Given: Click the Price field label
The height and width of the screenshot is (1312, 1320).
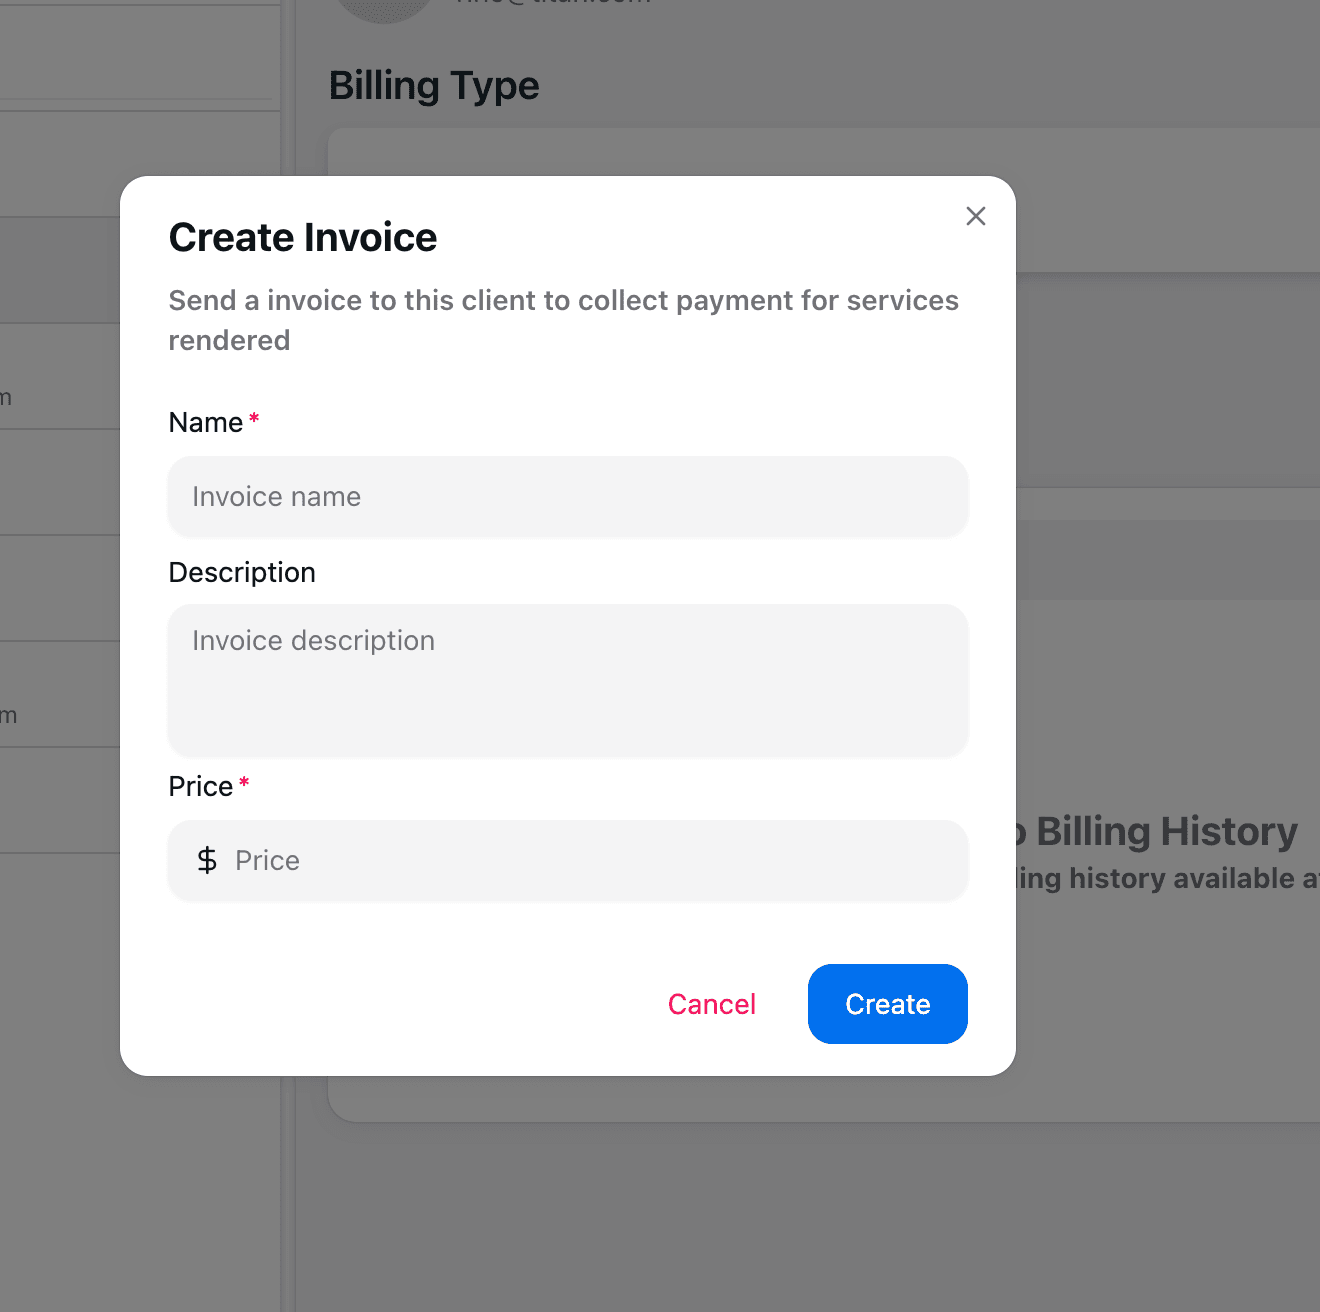Looking at the screenshot, I should click(x=200, y=787).
